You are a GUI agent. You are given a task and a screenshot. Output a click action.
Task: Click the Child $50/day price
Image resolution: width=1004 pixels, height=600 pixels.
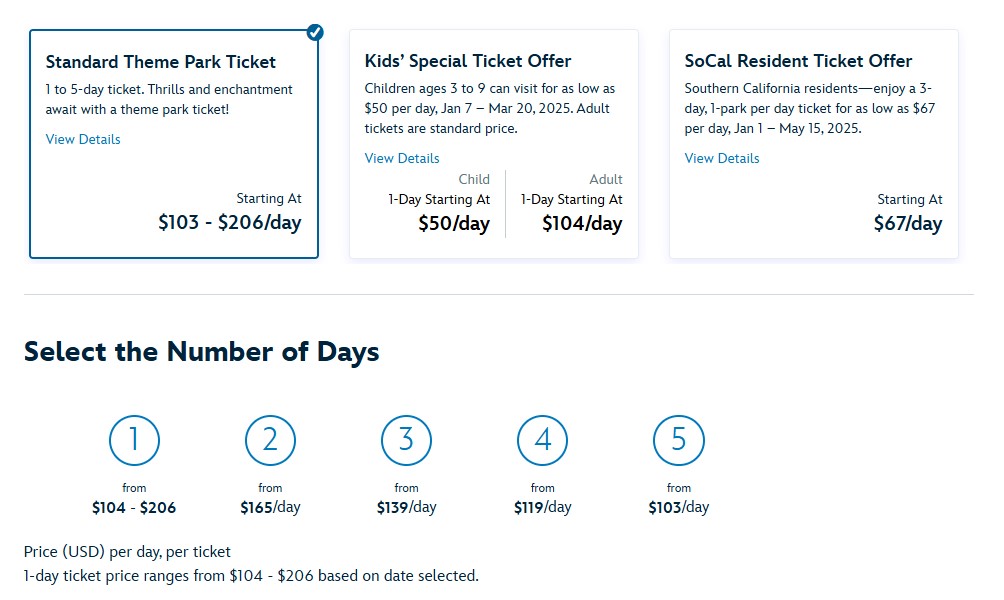453,224
